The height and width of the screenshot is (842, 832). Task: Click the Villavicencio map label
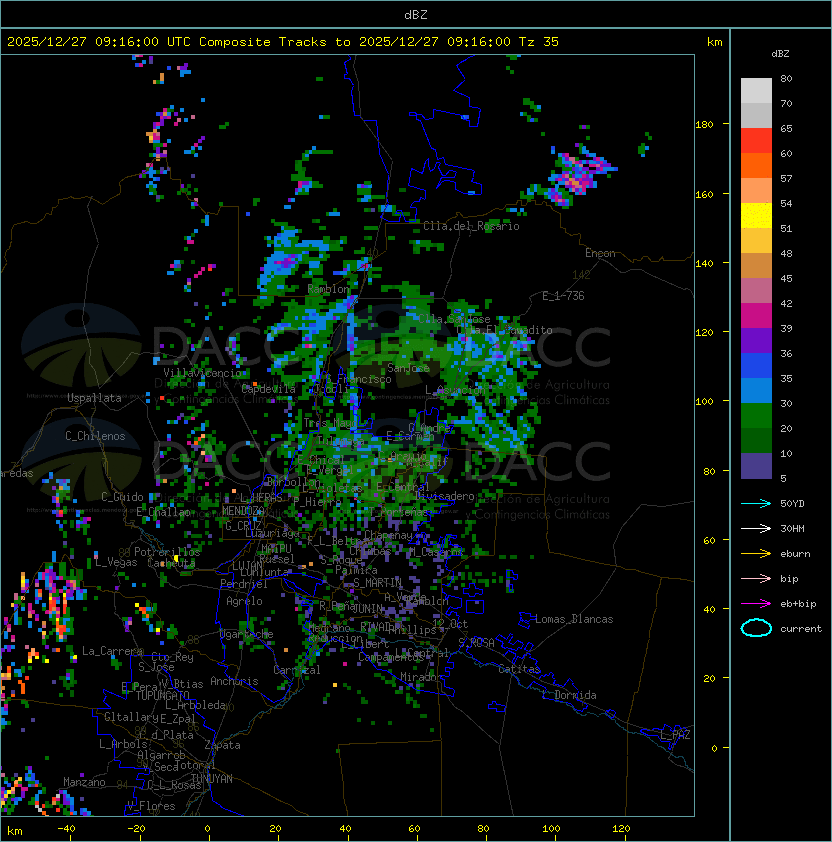click(202, 373)
